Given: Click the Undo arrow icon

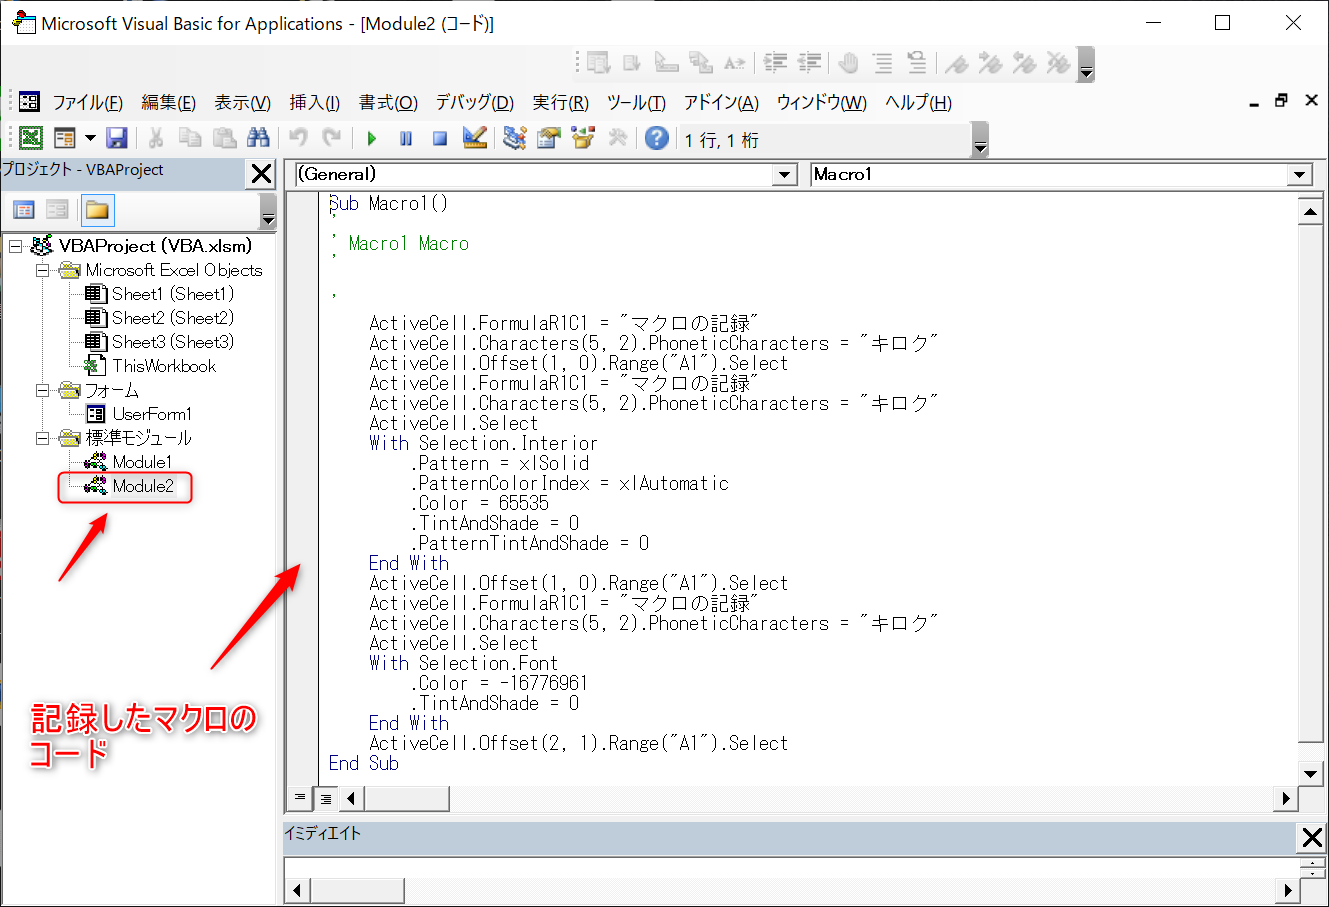Looking at the screenshot, I should [298, 138].
